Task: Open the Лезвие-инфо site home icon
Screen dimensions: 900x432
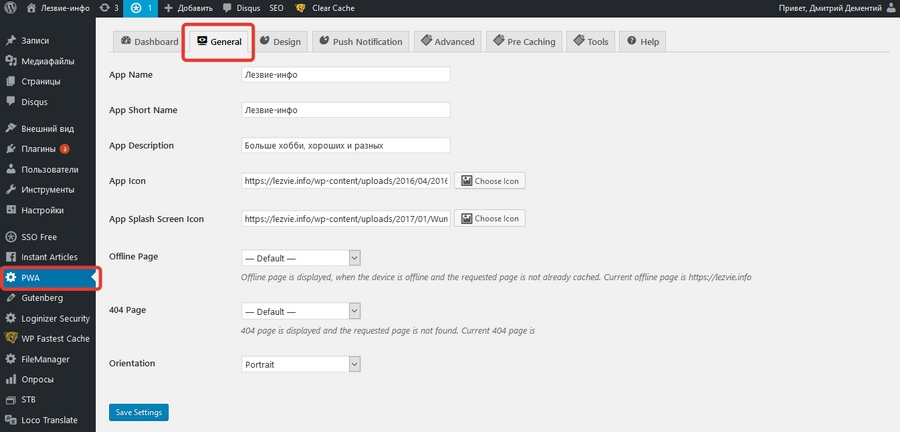Action: coord(32,8)
